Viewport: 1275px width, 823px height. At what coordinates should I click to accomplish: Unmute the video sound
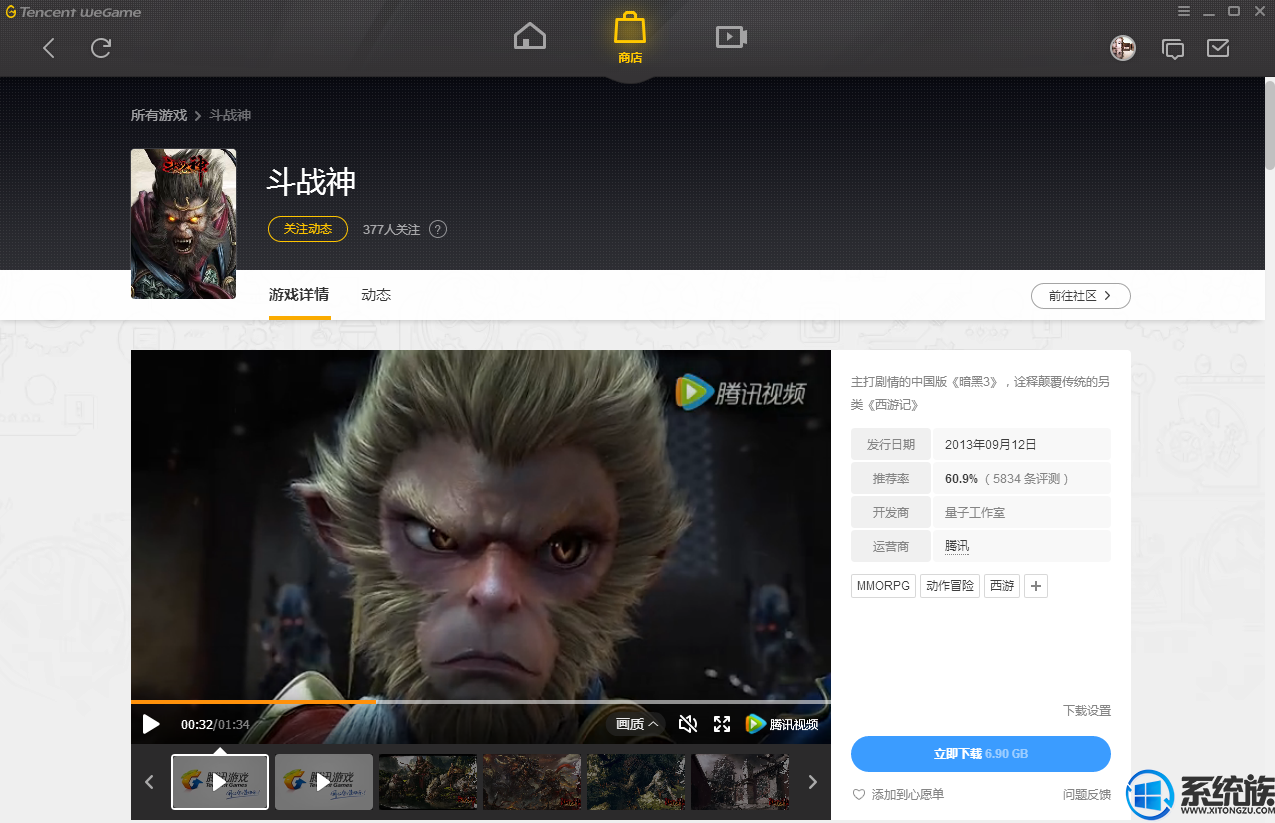coord(687,724)
